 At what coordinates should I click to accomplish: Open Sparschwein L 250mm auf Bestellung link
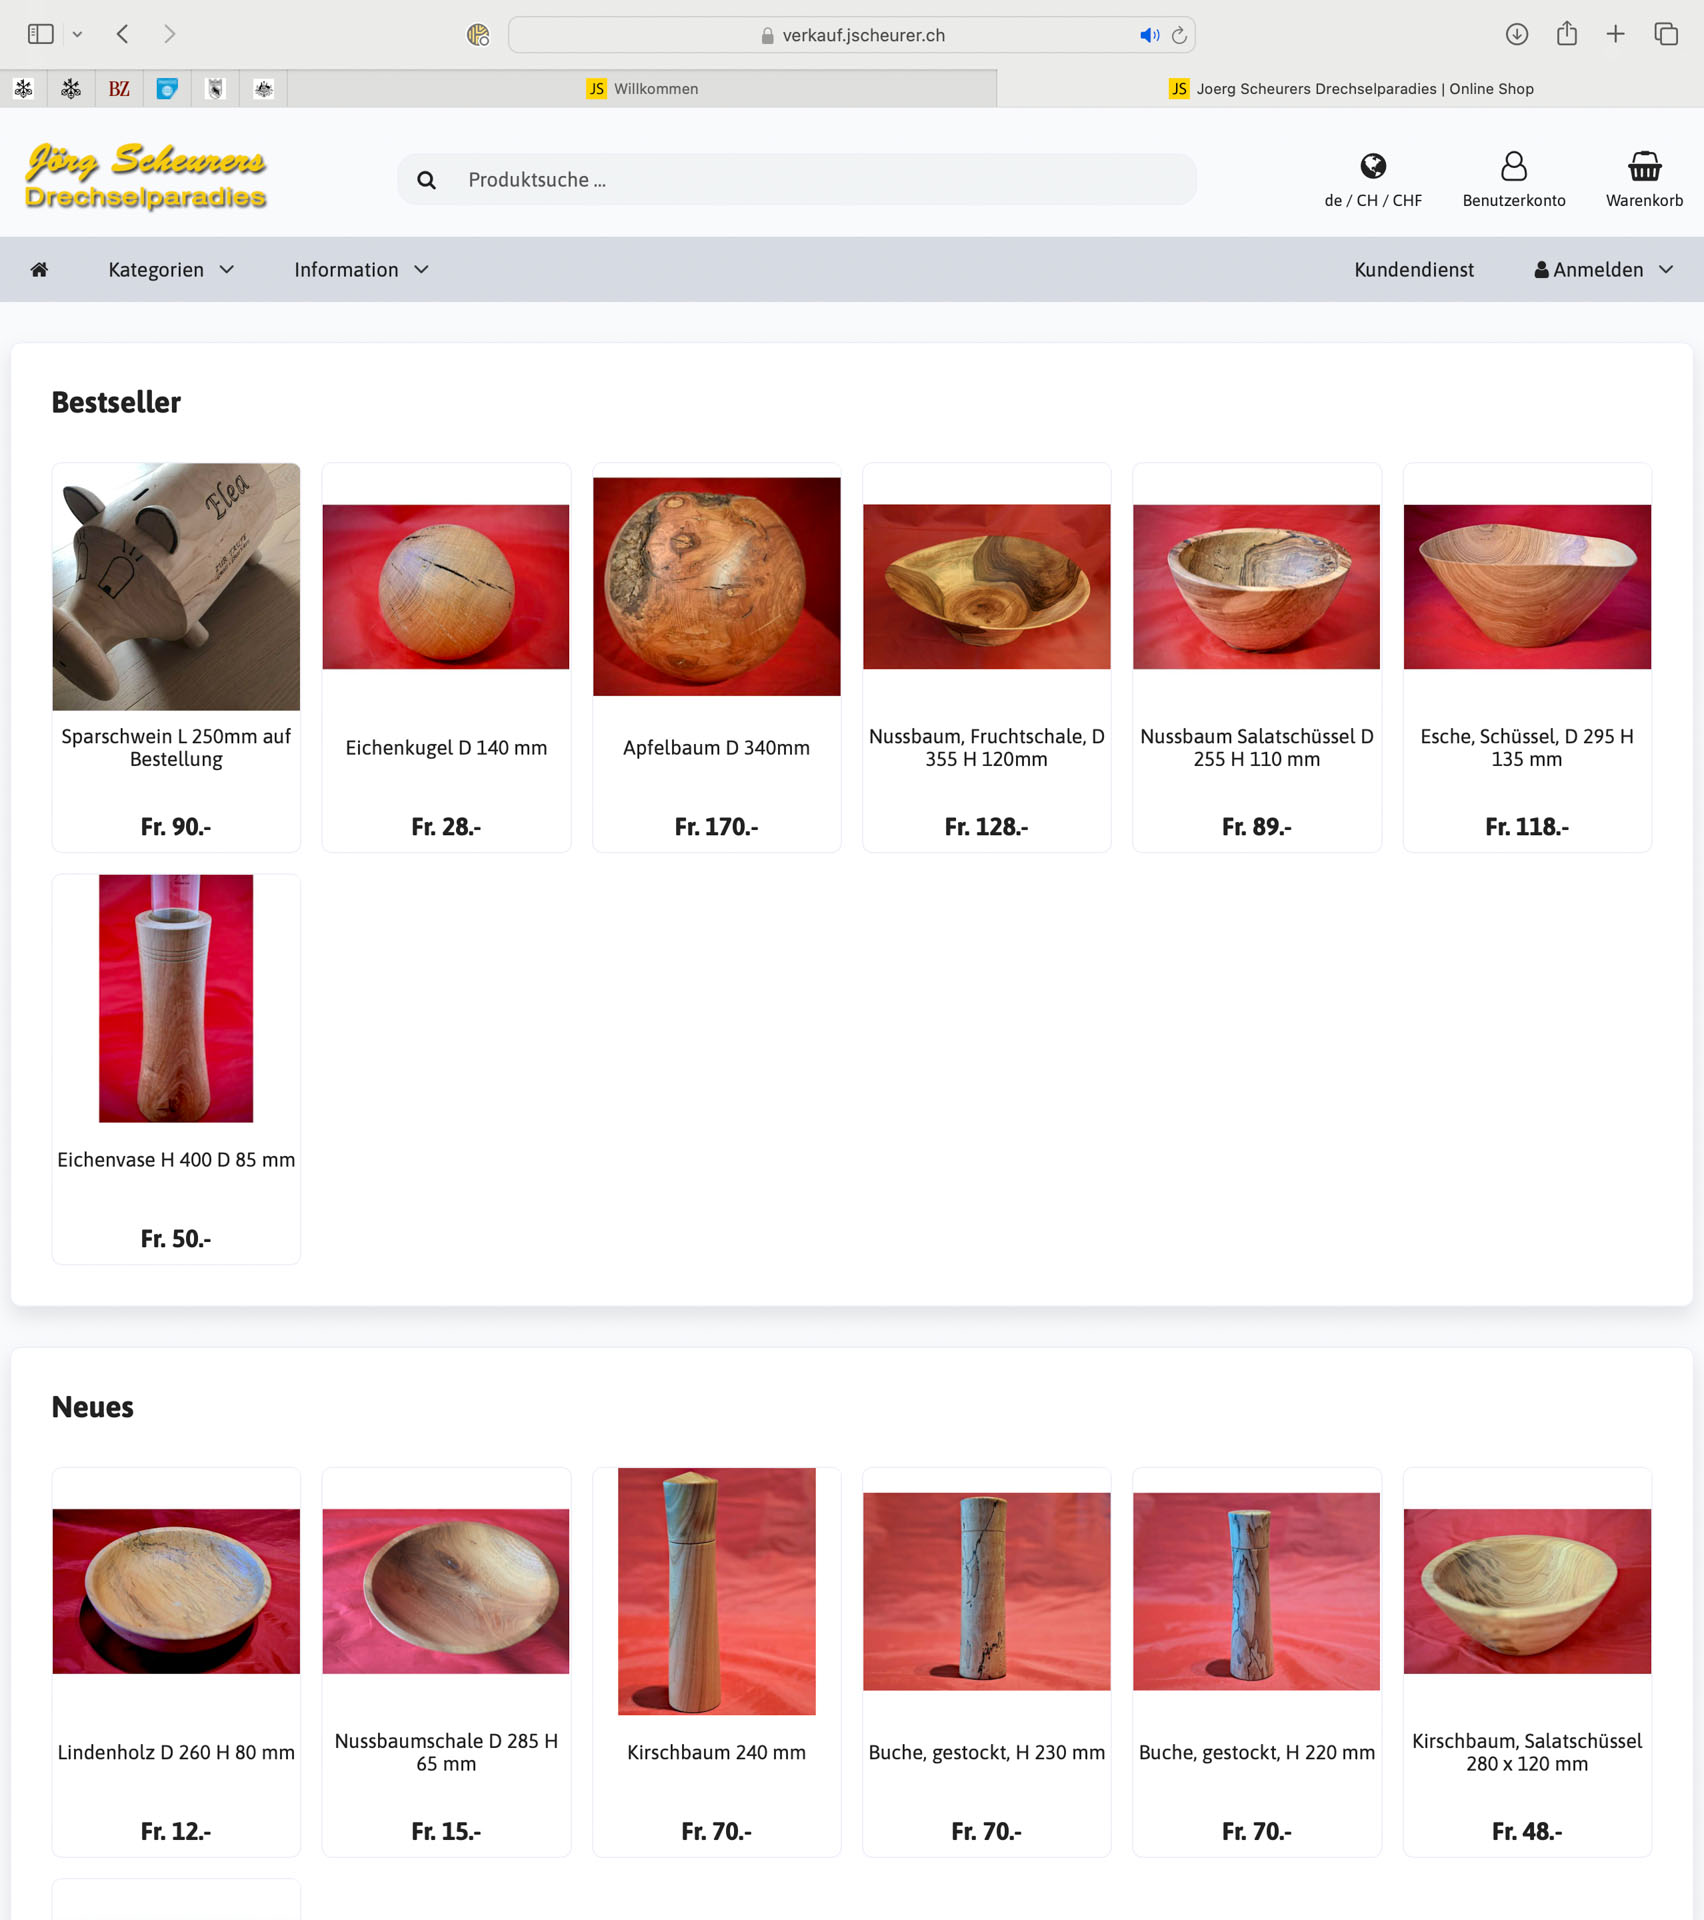pyautogui.click(x=176, y=748)
